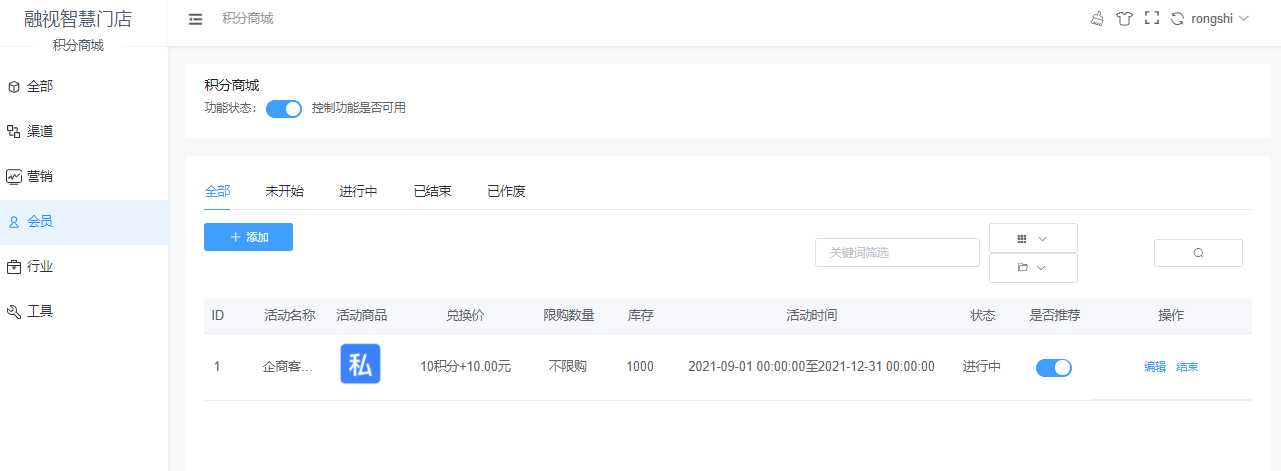Switch to the 进行中 tab
Screen dimensions: 1281x471
[358, 191]
